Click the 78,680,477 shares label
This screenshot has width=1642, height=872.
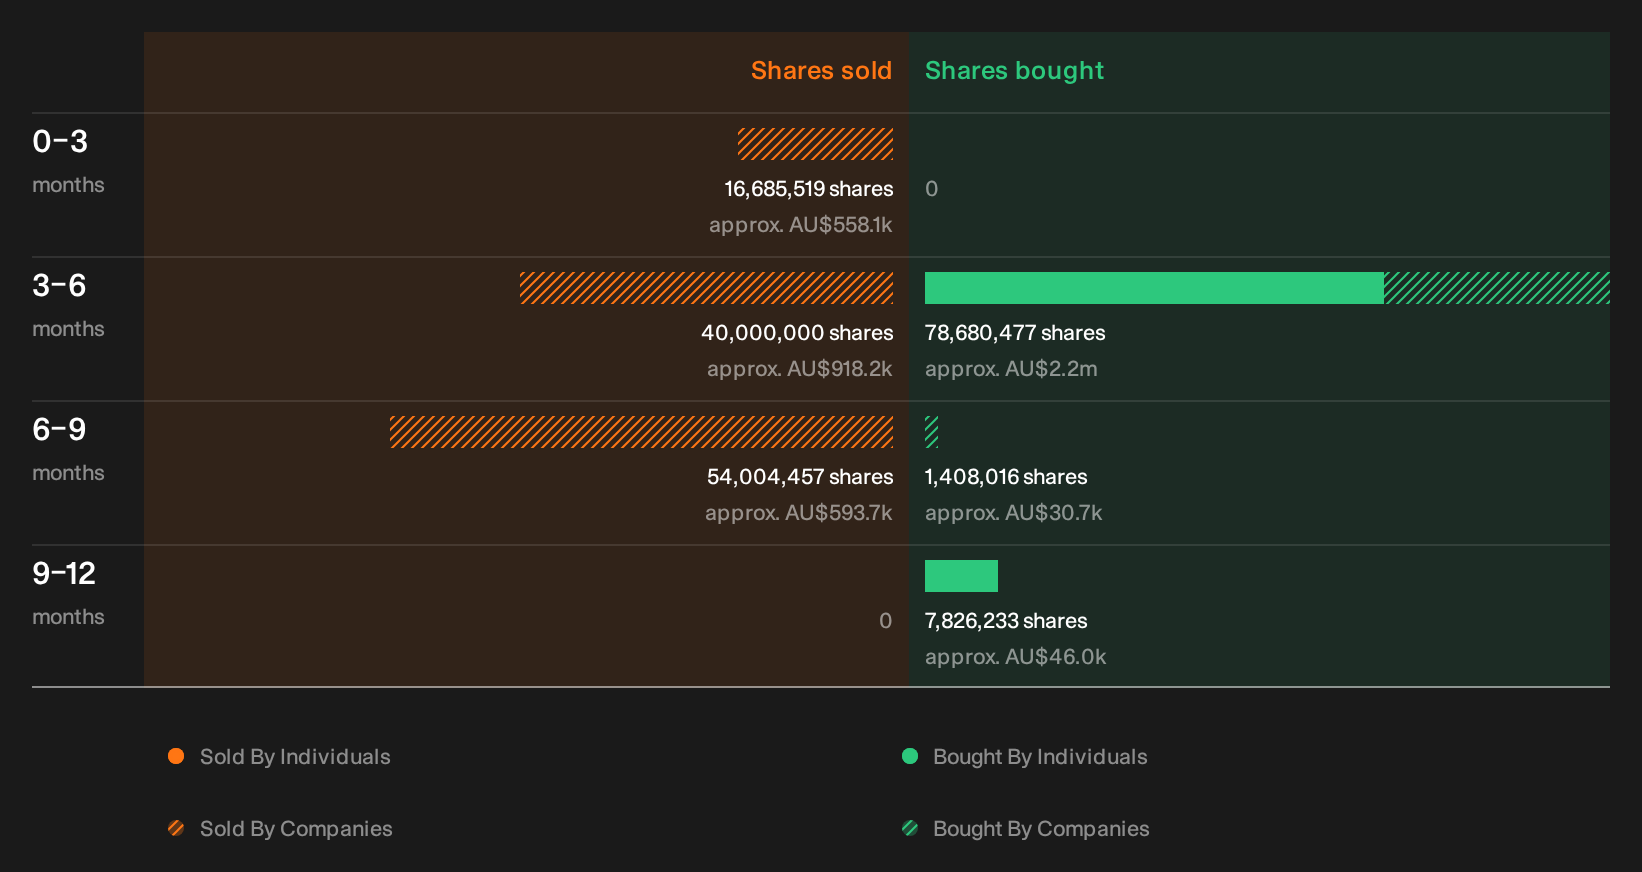click(1015, 333)
